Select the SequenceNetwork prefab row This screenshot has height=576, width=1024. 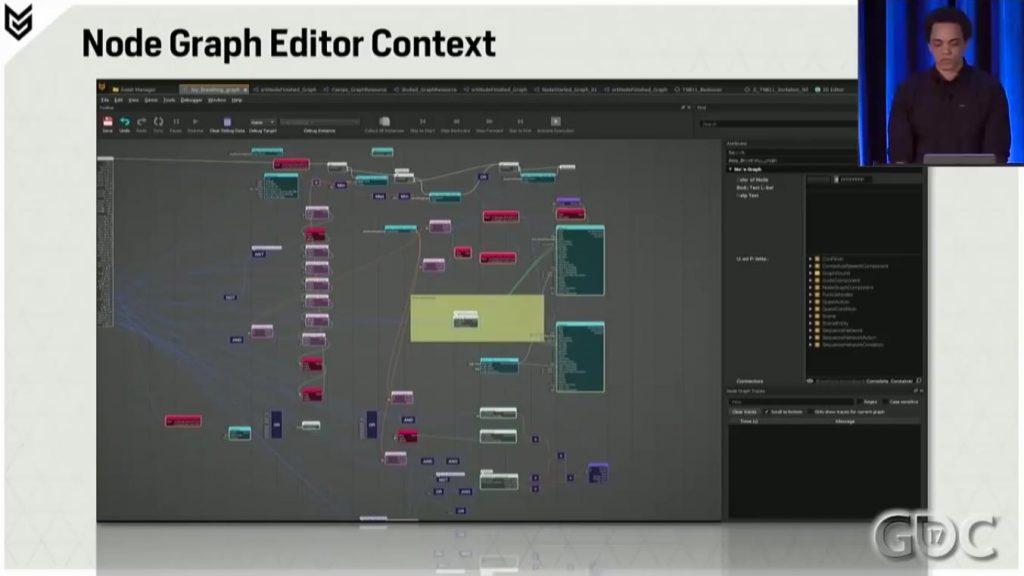842,330
